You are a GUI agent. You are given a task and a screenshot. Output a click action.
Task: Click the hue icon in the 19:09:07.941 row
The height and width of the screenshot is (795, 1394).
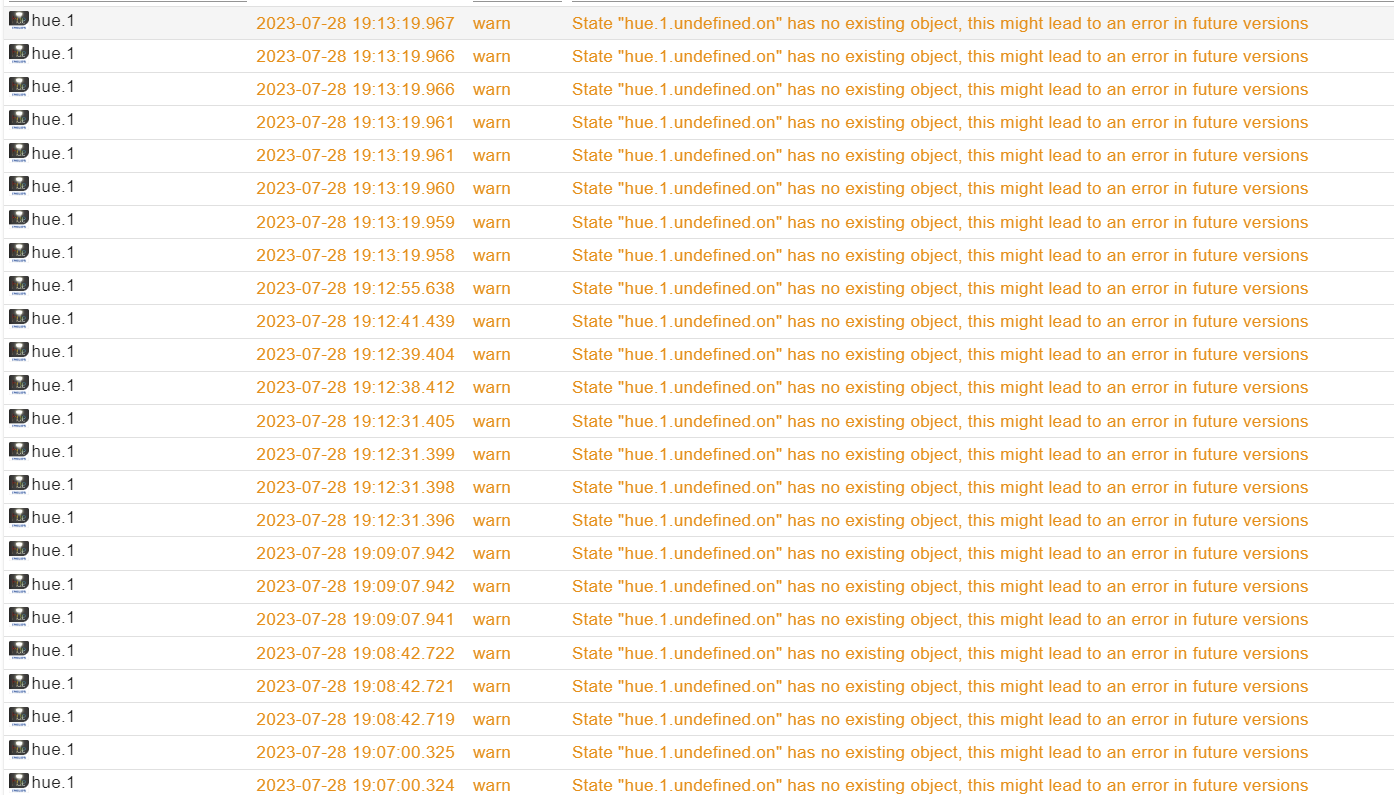[19, 618]
